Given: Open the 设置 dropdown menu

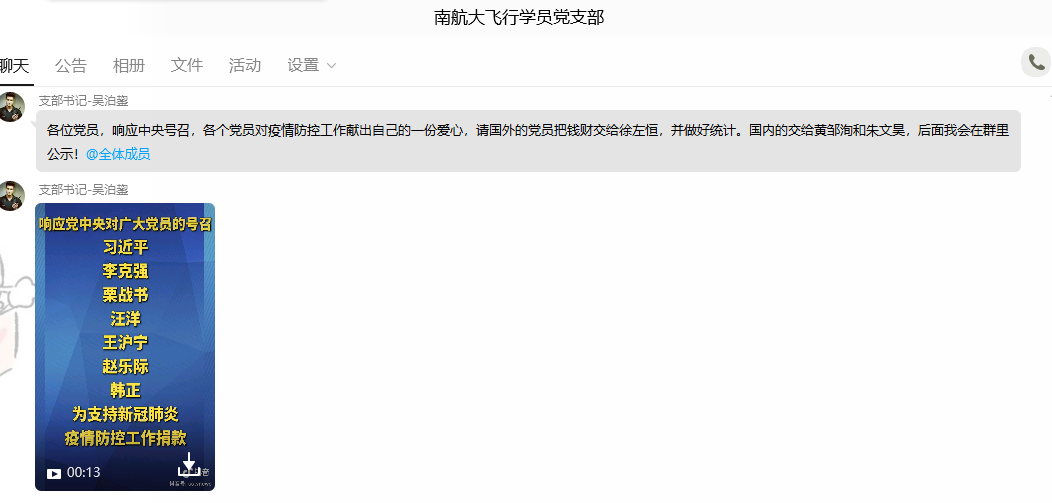Looking at the screenshot, I should click(304, 66).
